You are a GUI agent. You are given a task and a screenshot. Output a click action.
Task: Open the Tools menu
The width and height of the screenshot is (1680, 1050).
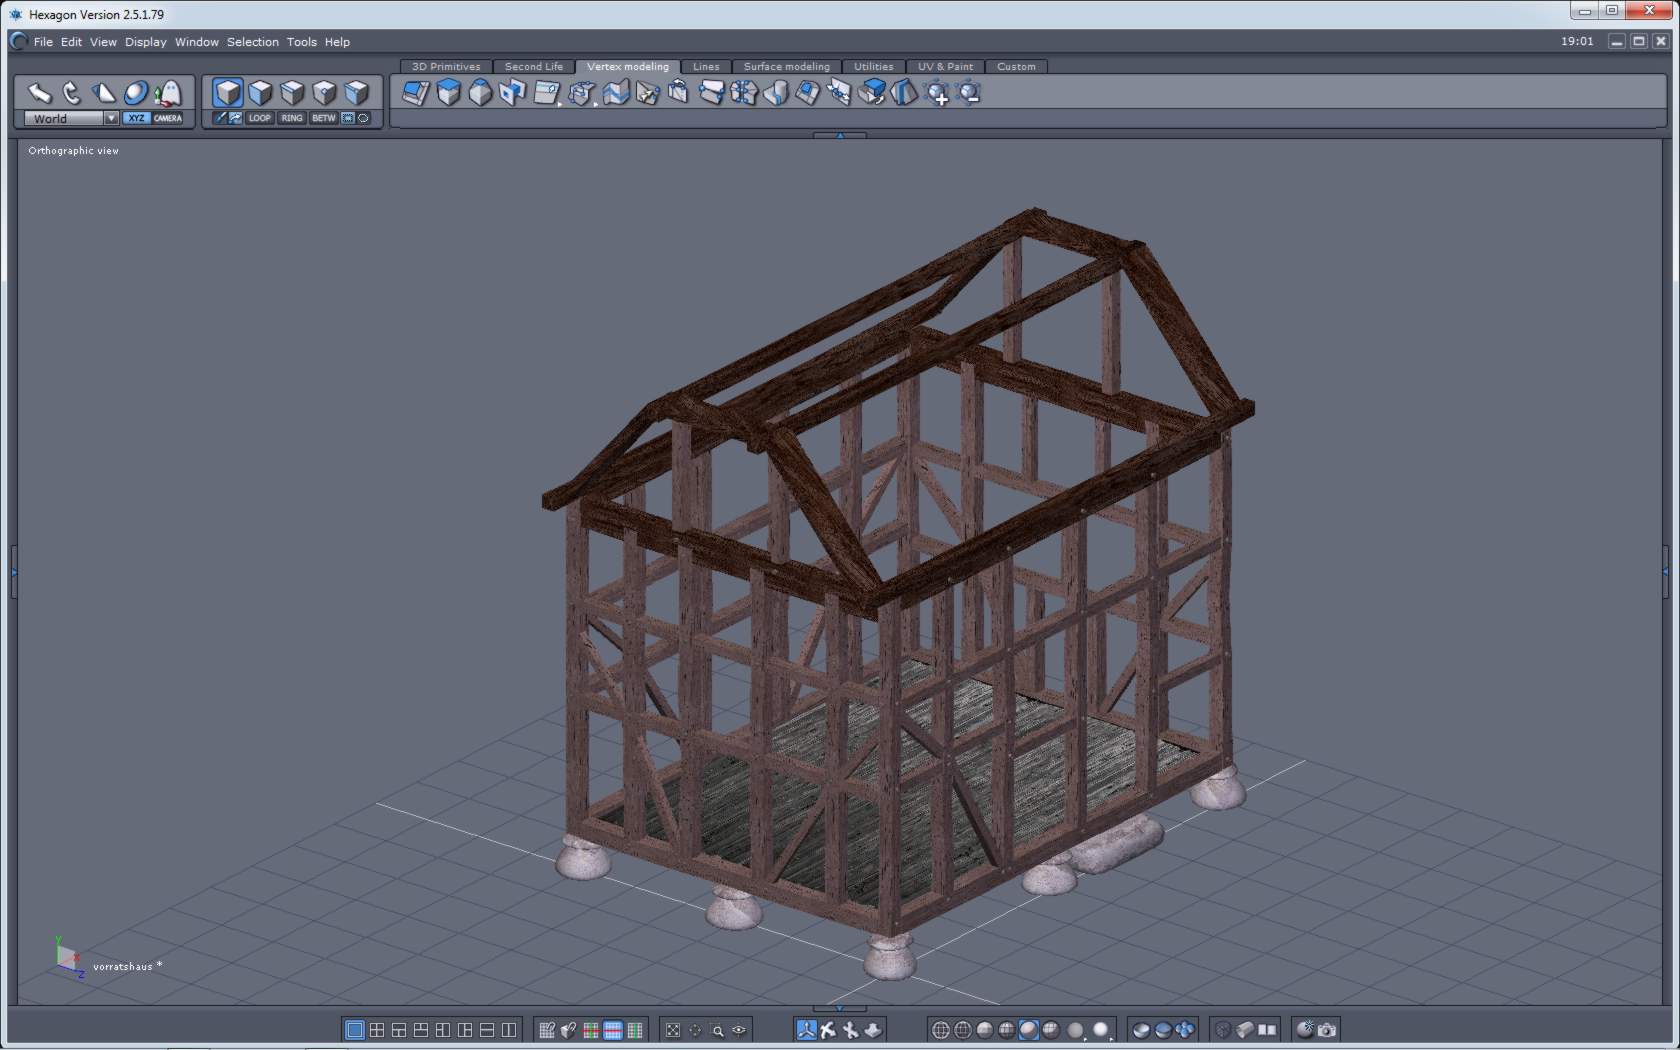[x=302, y=42]
